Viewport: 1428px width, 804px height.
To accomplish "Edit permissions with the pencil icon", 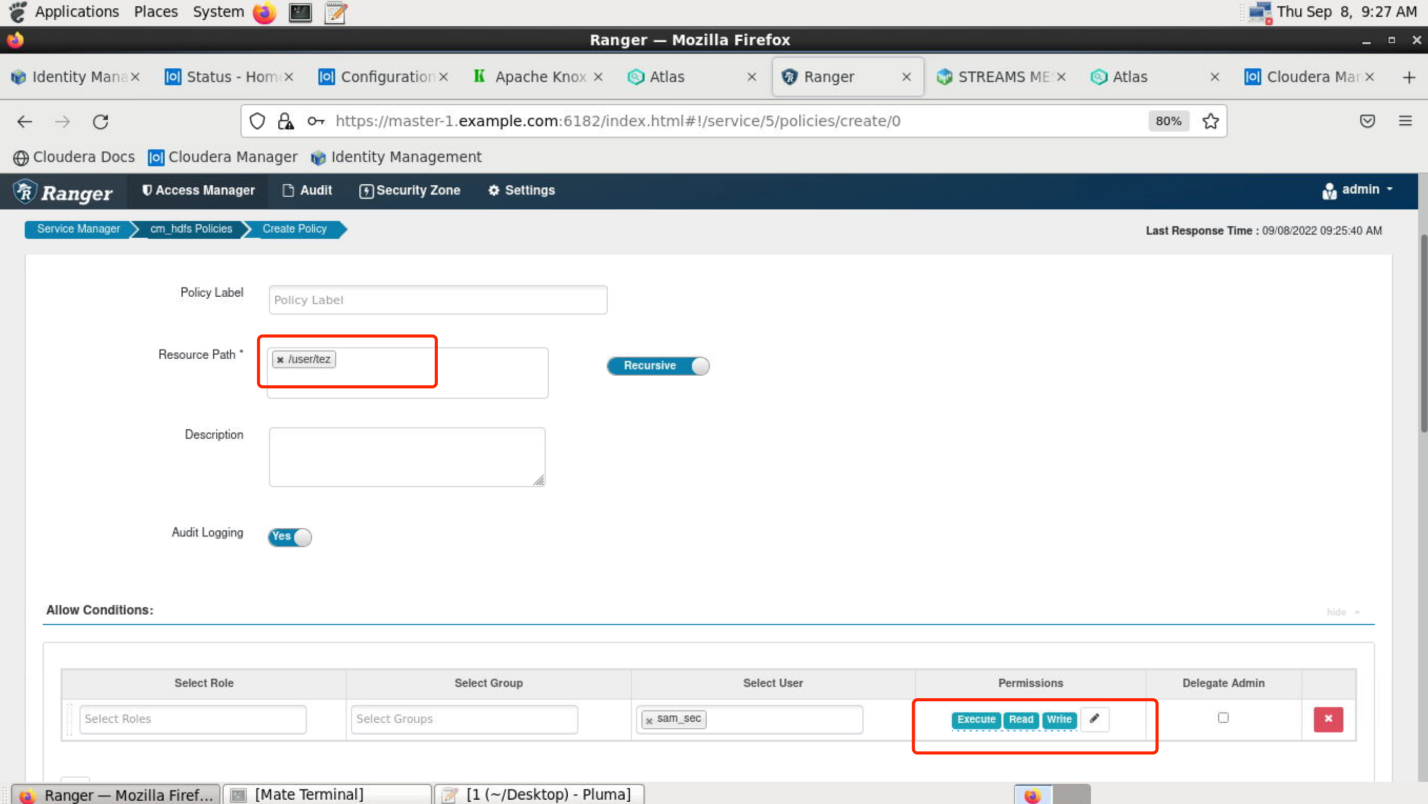I will tap(1095, 719).
